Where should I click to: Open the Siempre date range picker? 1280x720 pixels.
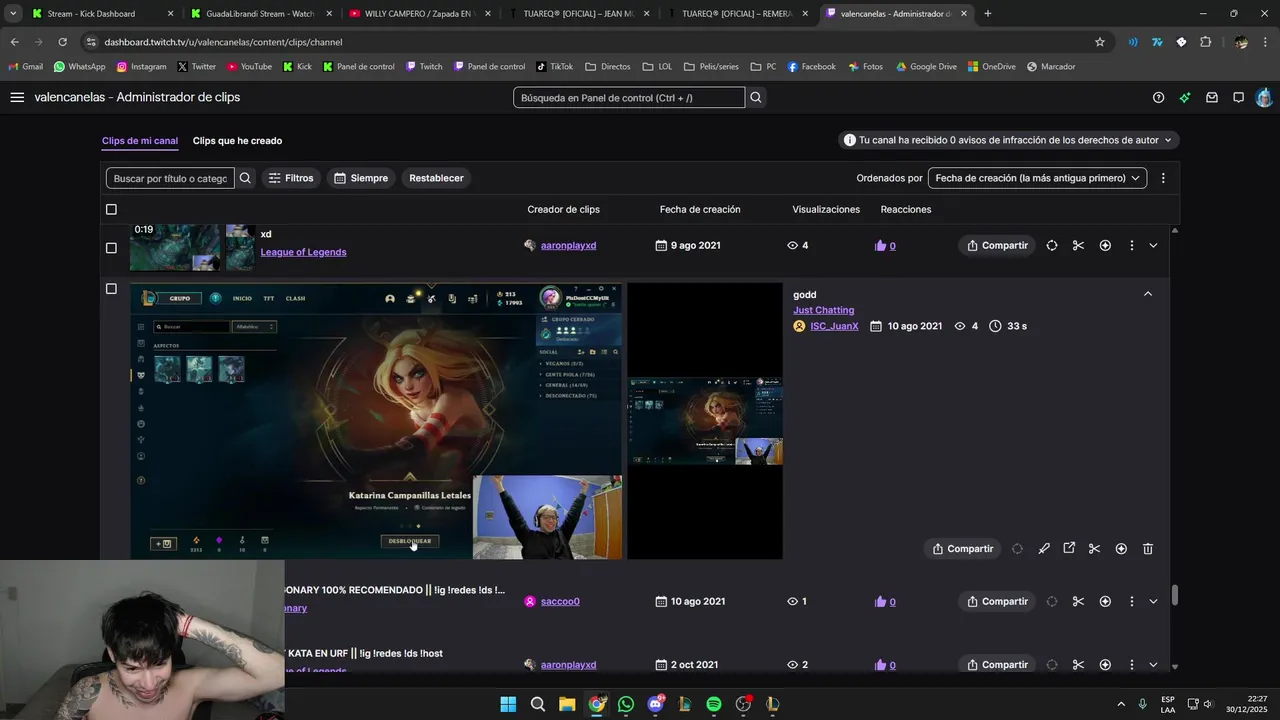tap(361, 178)
